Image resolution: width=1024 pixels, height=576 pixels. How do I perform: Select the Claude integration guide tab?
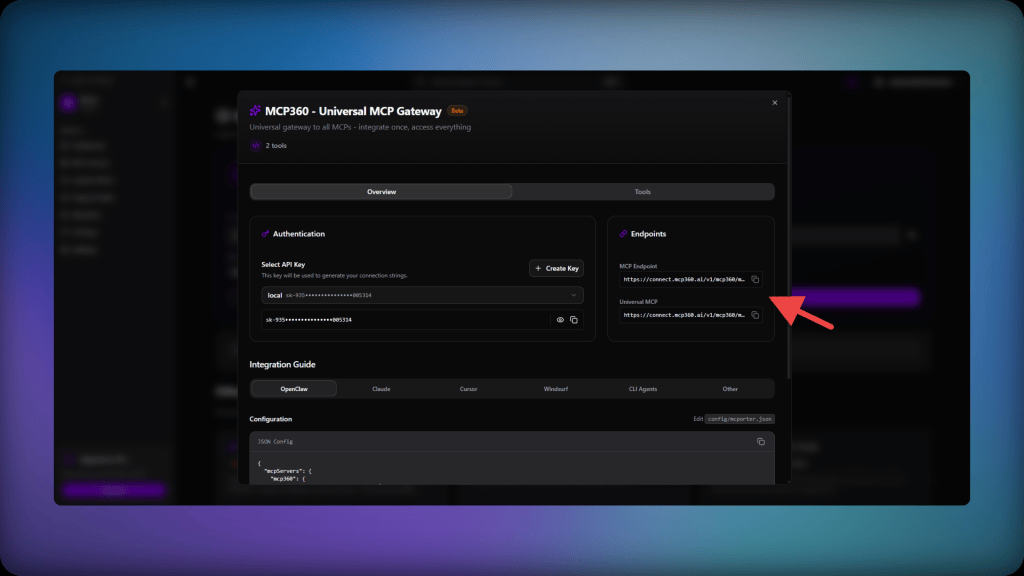point(381,389)
